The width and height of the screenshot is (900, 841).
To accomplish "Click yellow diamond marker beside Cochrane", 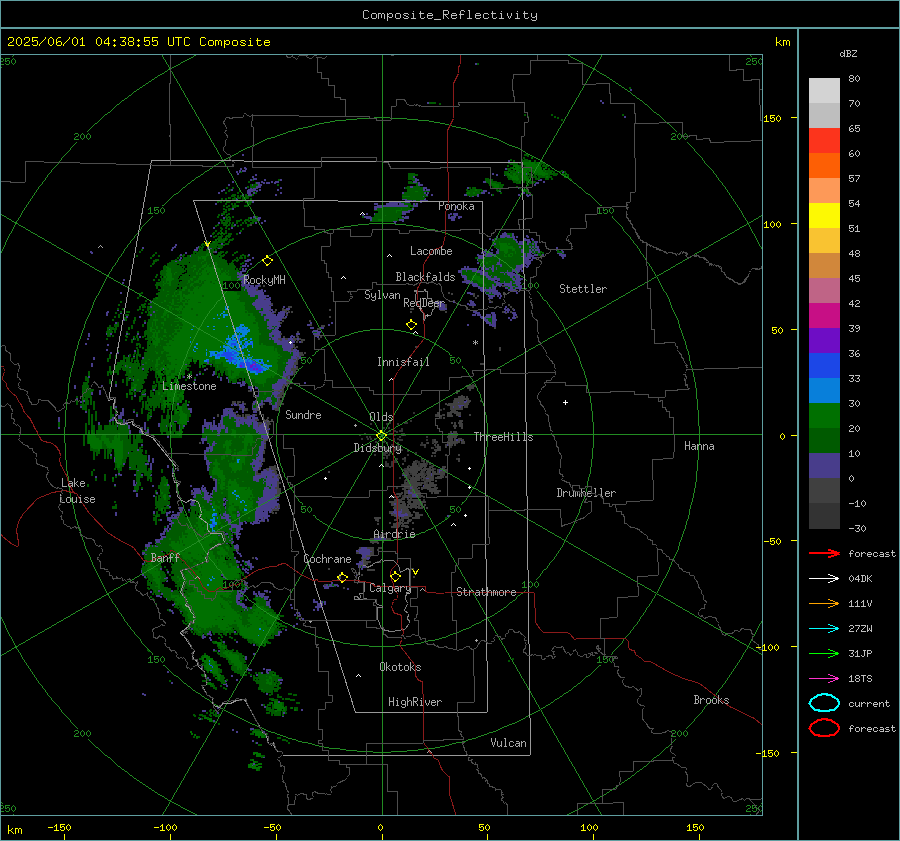I will pyautogui.click(x=342, y=577).
